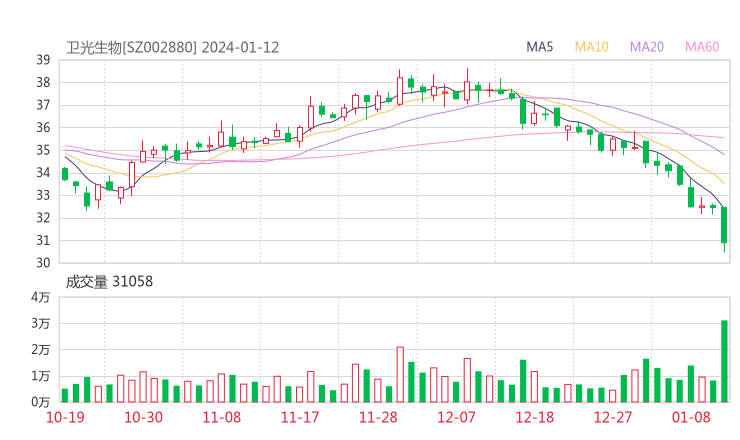Click the 11-08 date axis label
This screenshot has height=440, width=740.
(222, 417)
